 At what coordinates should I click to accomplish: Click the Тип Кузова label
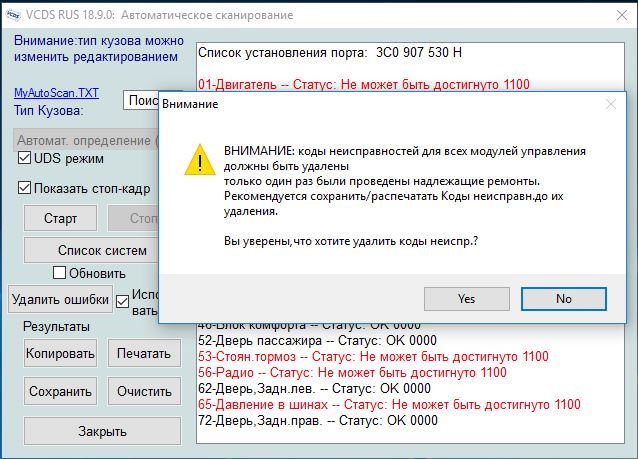tap(48, 110)
